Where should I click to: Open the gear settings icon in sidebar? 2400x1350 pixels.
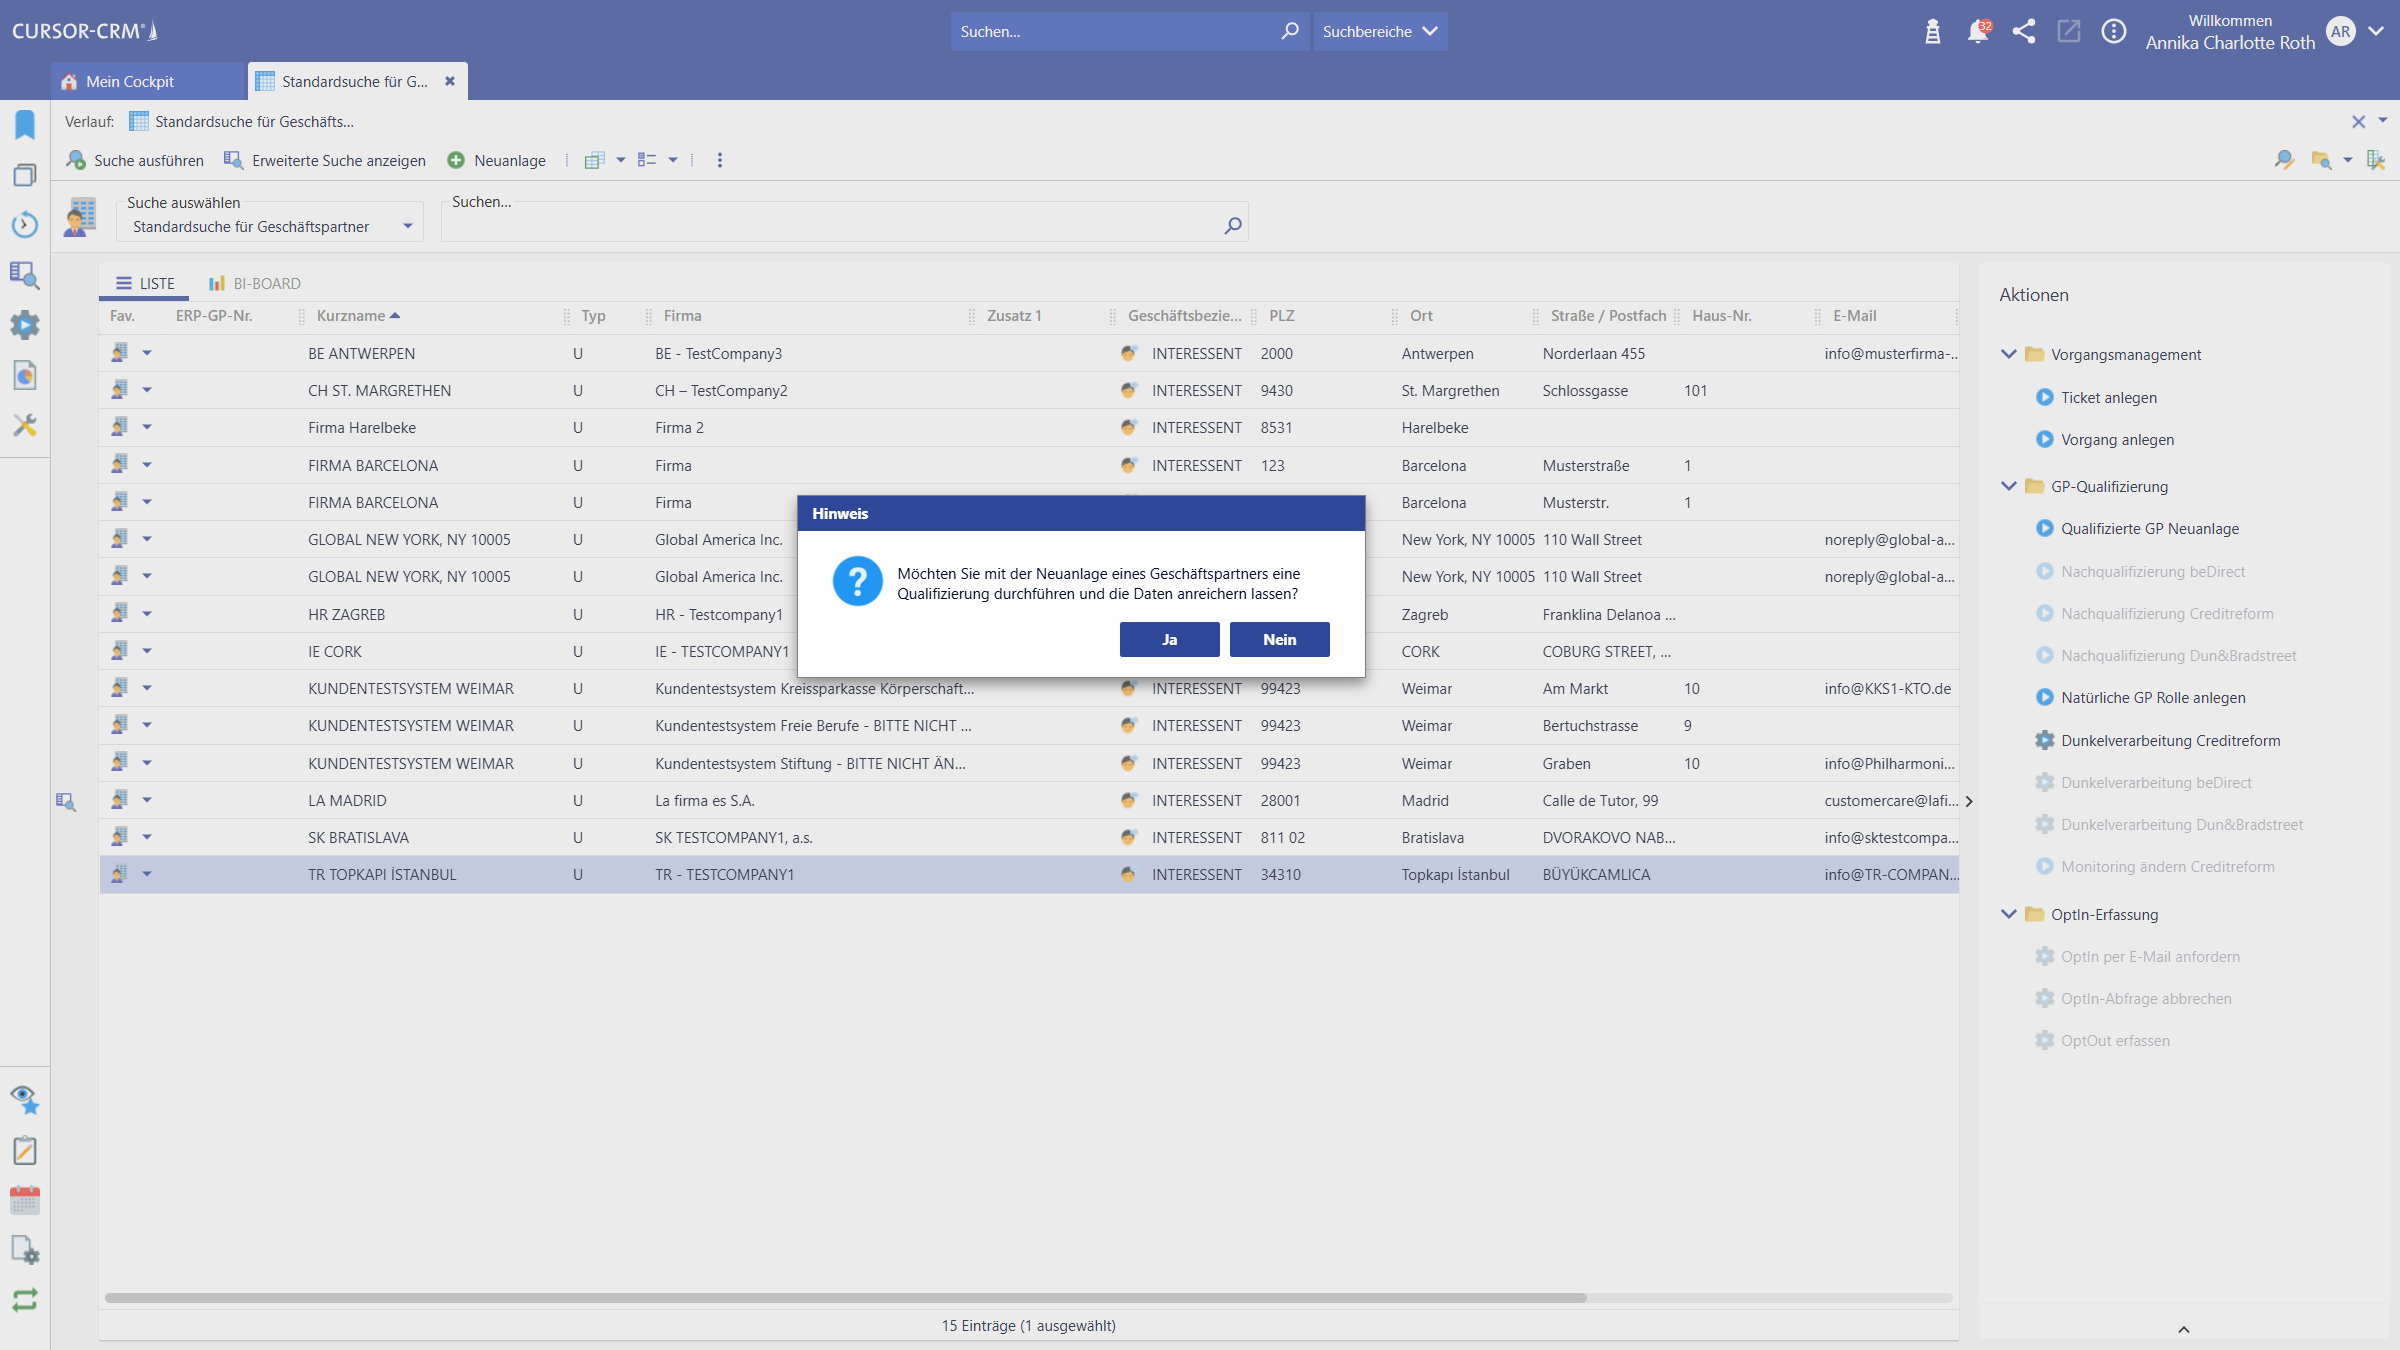coord(25,325)
